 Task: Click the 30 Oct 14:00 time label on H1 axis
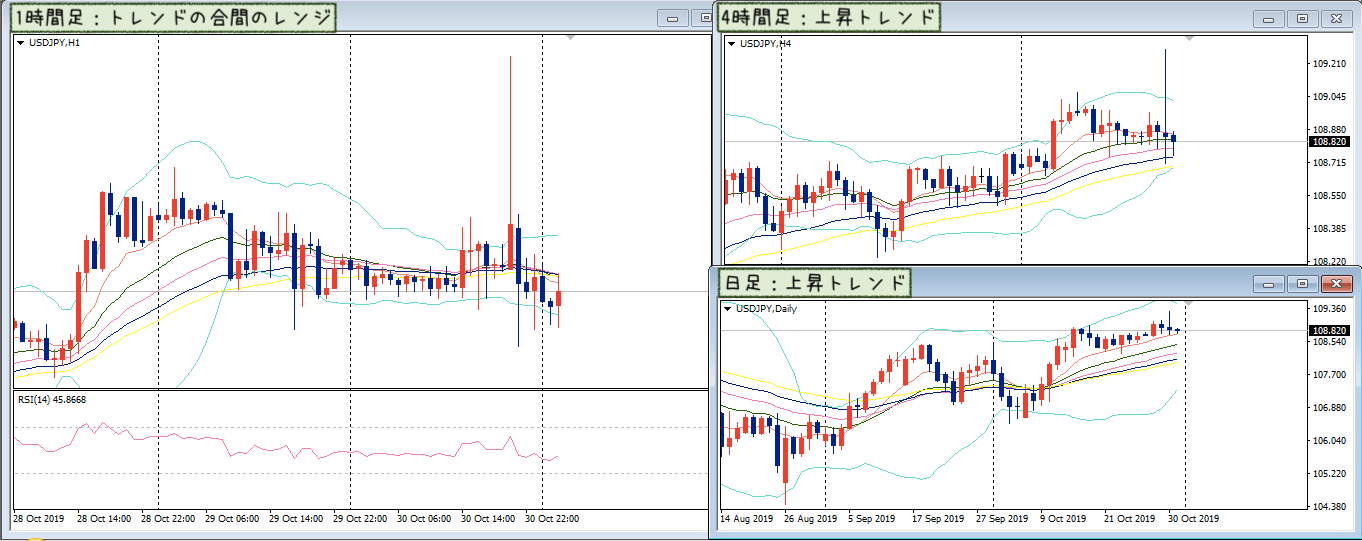488,519
